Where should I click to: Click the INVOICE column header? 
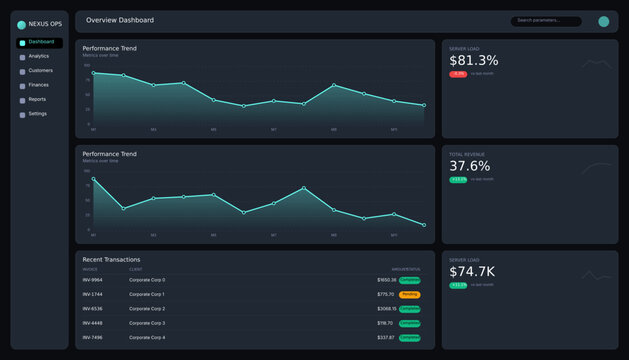tap(90, 269)
